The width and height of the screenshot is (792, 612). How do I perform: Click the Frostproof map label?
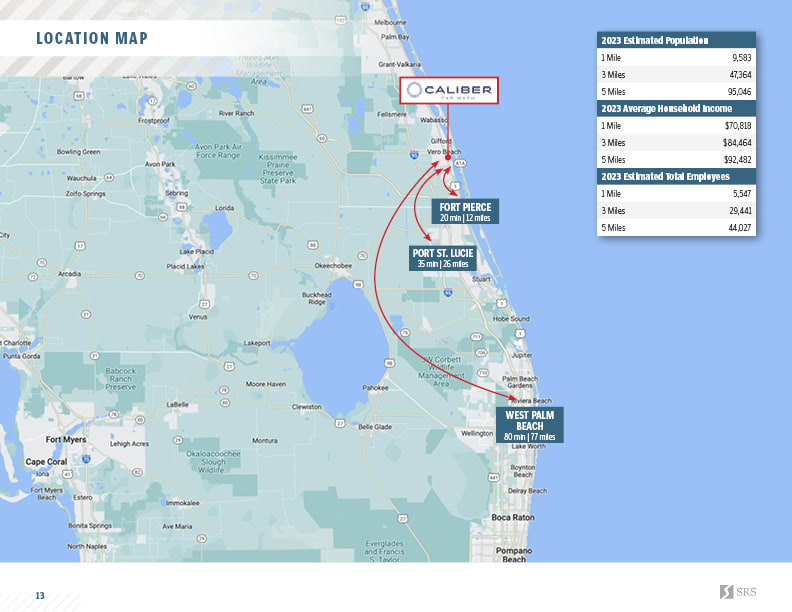click(154, 121)
